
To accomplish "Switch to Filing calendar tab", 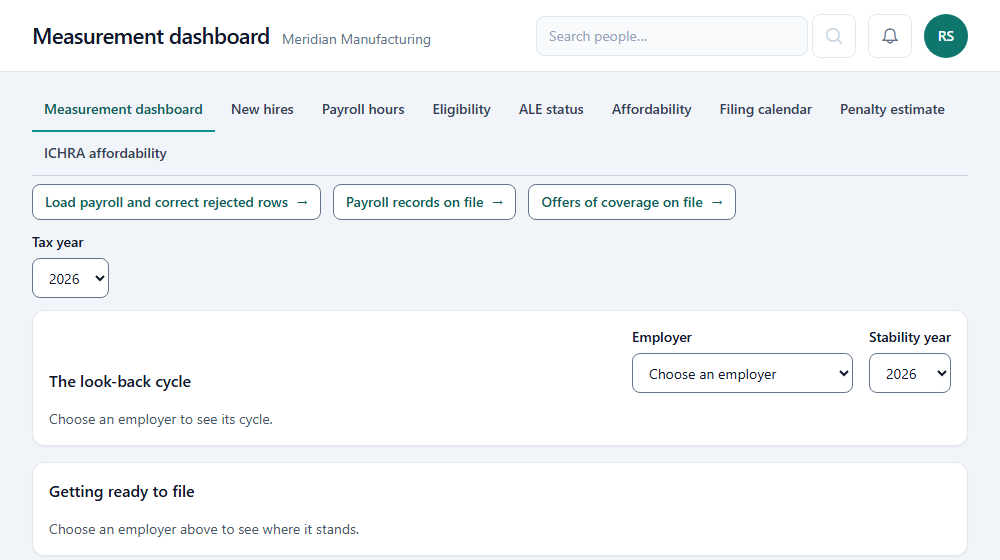I will tap(765, 110).
